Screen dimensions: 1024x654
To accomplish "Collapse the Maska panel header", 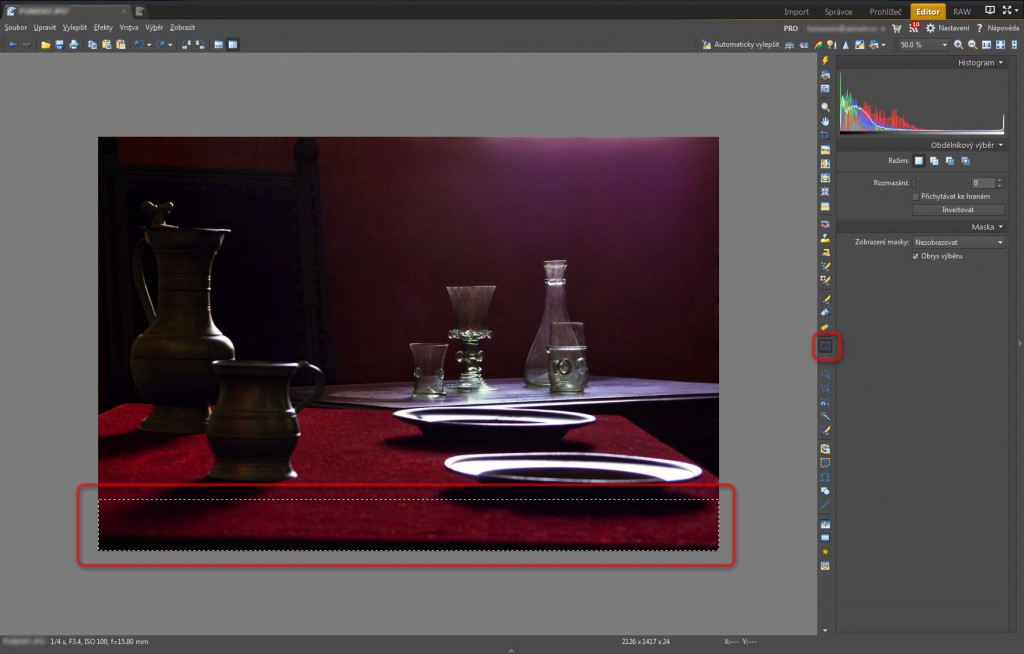I will tap(921, 227).
